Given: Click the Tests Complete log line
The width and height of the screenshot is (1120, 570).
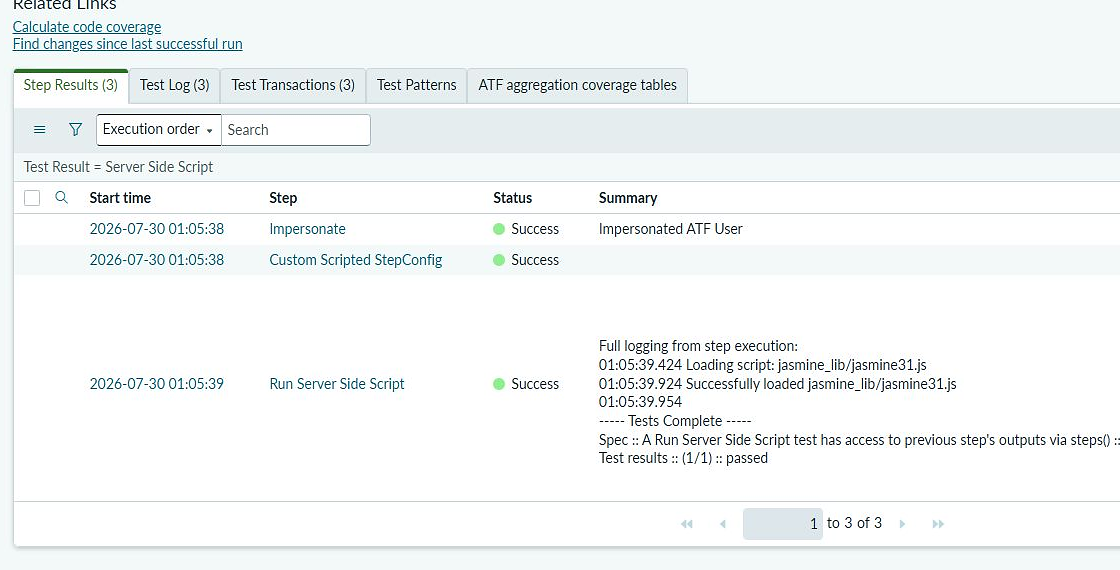Looking at the screenshot, I should click(675, 421).
